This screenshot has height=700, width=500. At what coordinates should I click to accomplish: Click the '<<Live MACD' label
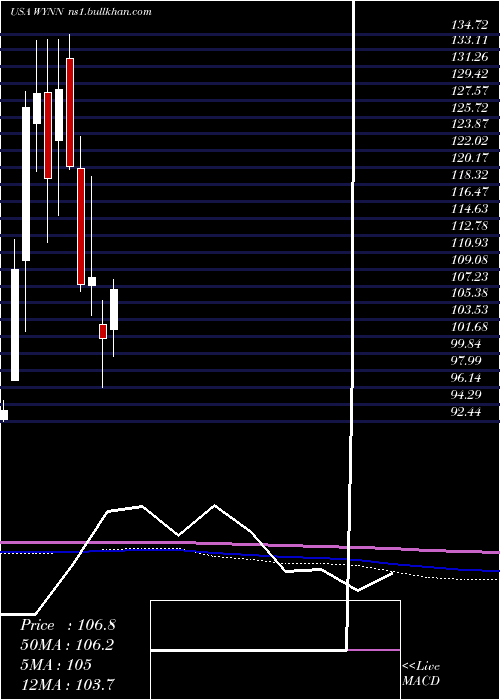pos(421,674)
